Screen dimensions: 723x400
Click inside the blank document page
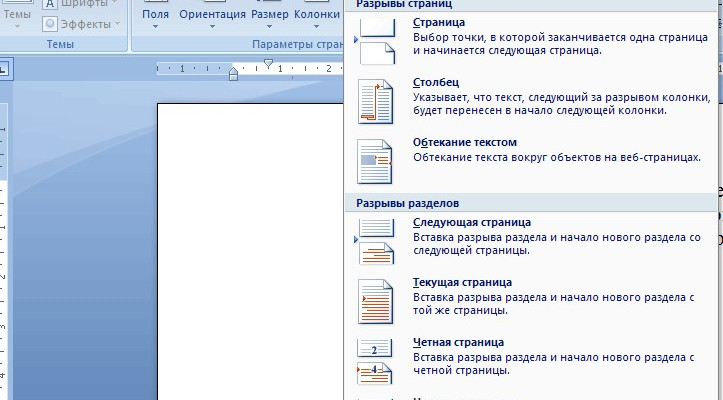pyautogui.click(x=250, y=251)
